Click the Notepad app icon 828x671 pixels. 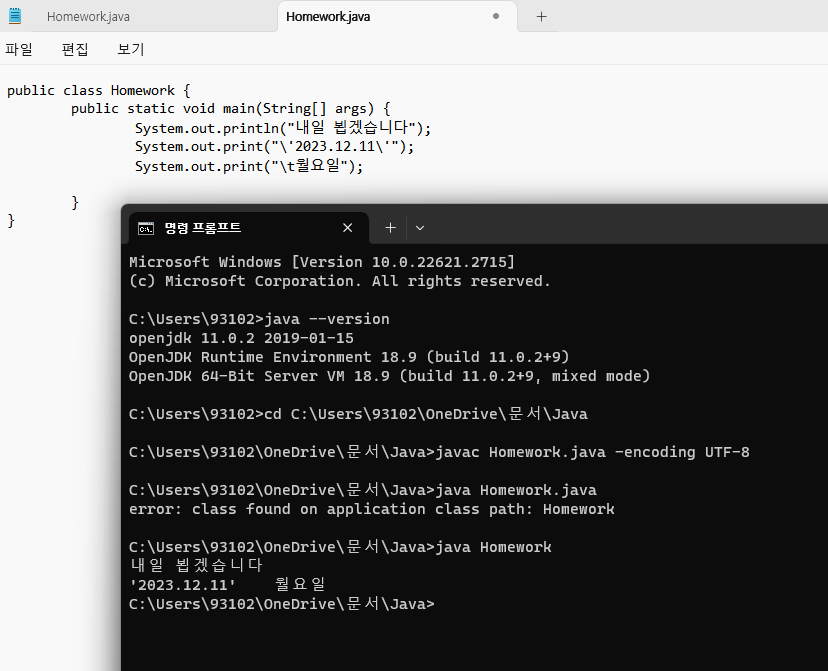coord(15,16)
